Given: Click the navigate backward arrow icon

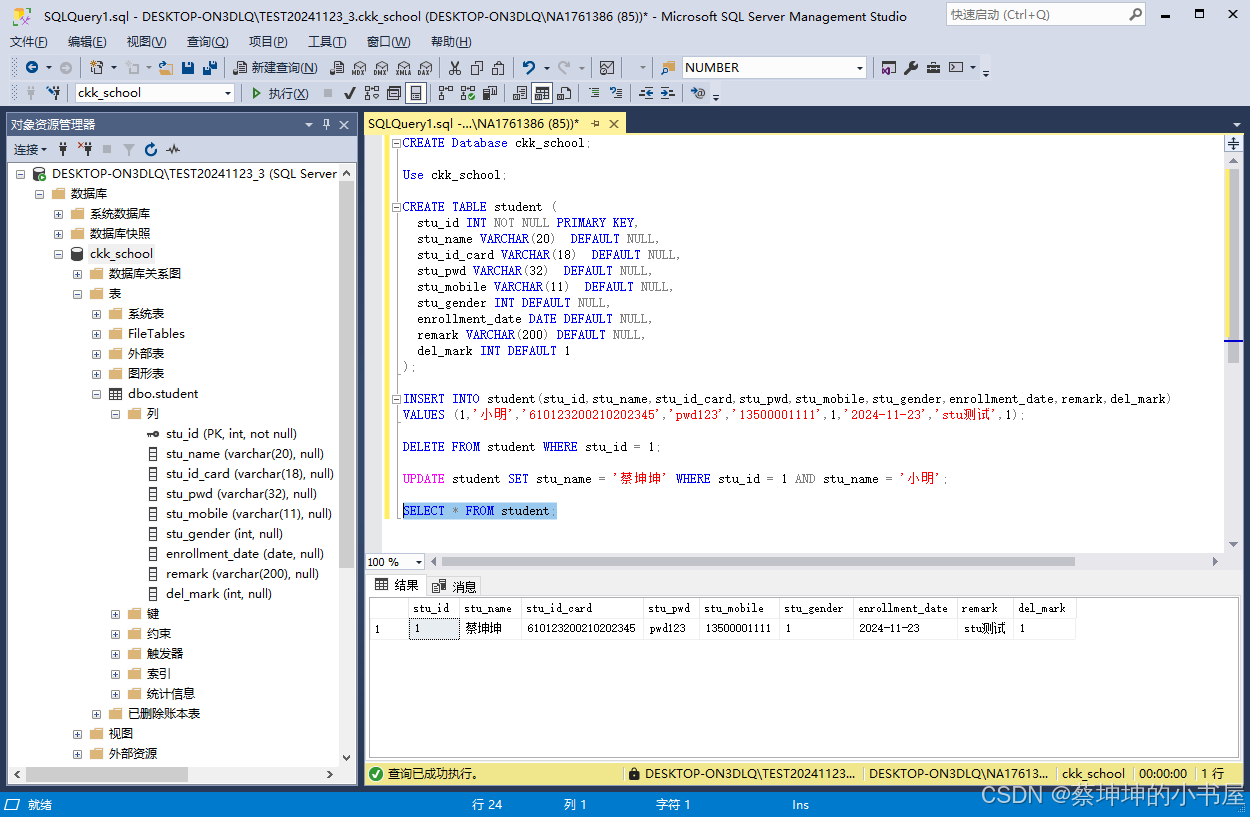Looking at the screenshot, I should tap(32, 68).
